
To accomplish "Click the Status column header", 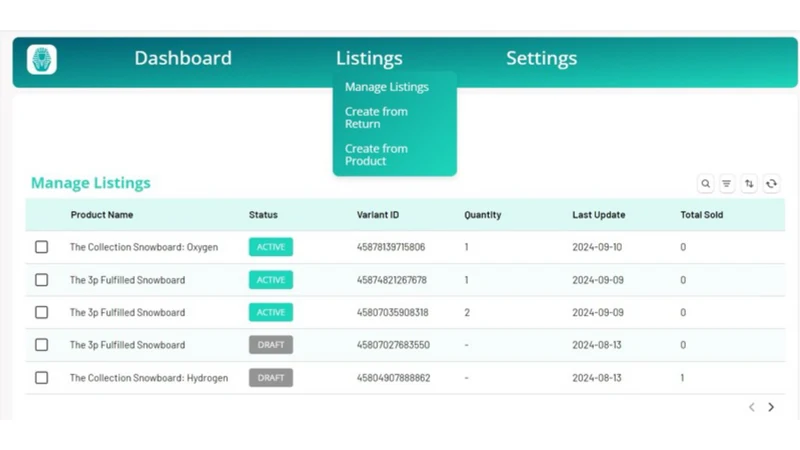I will [x=263, y=215].
